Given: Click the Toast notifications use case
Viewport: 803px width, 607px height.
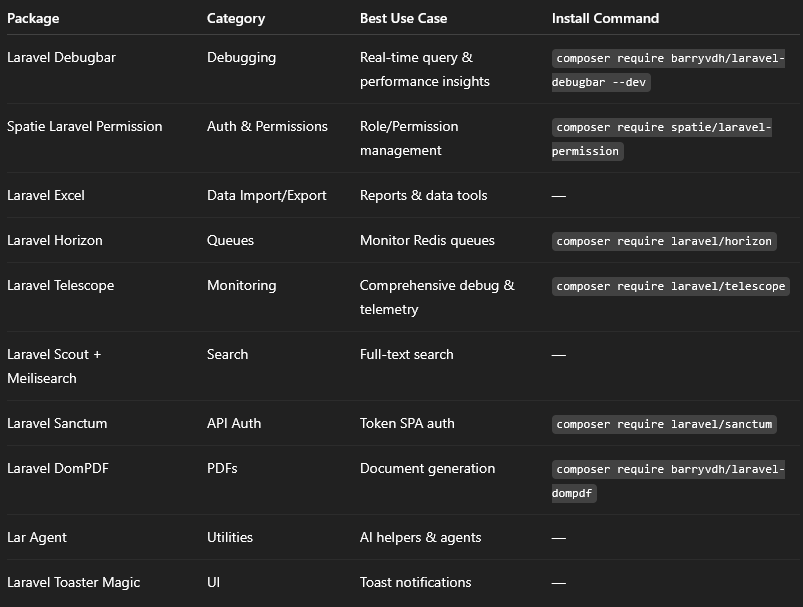Looking at the screenshot, I should pyautogui.click(x=415, y=582).
